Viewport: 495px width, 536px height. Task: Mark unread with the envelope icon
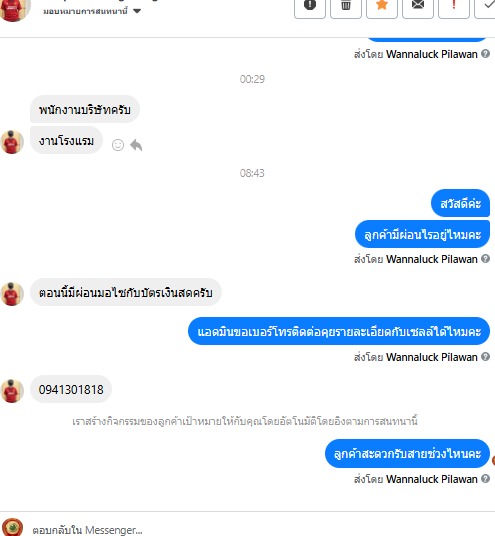[418, 6]
